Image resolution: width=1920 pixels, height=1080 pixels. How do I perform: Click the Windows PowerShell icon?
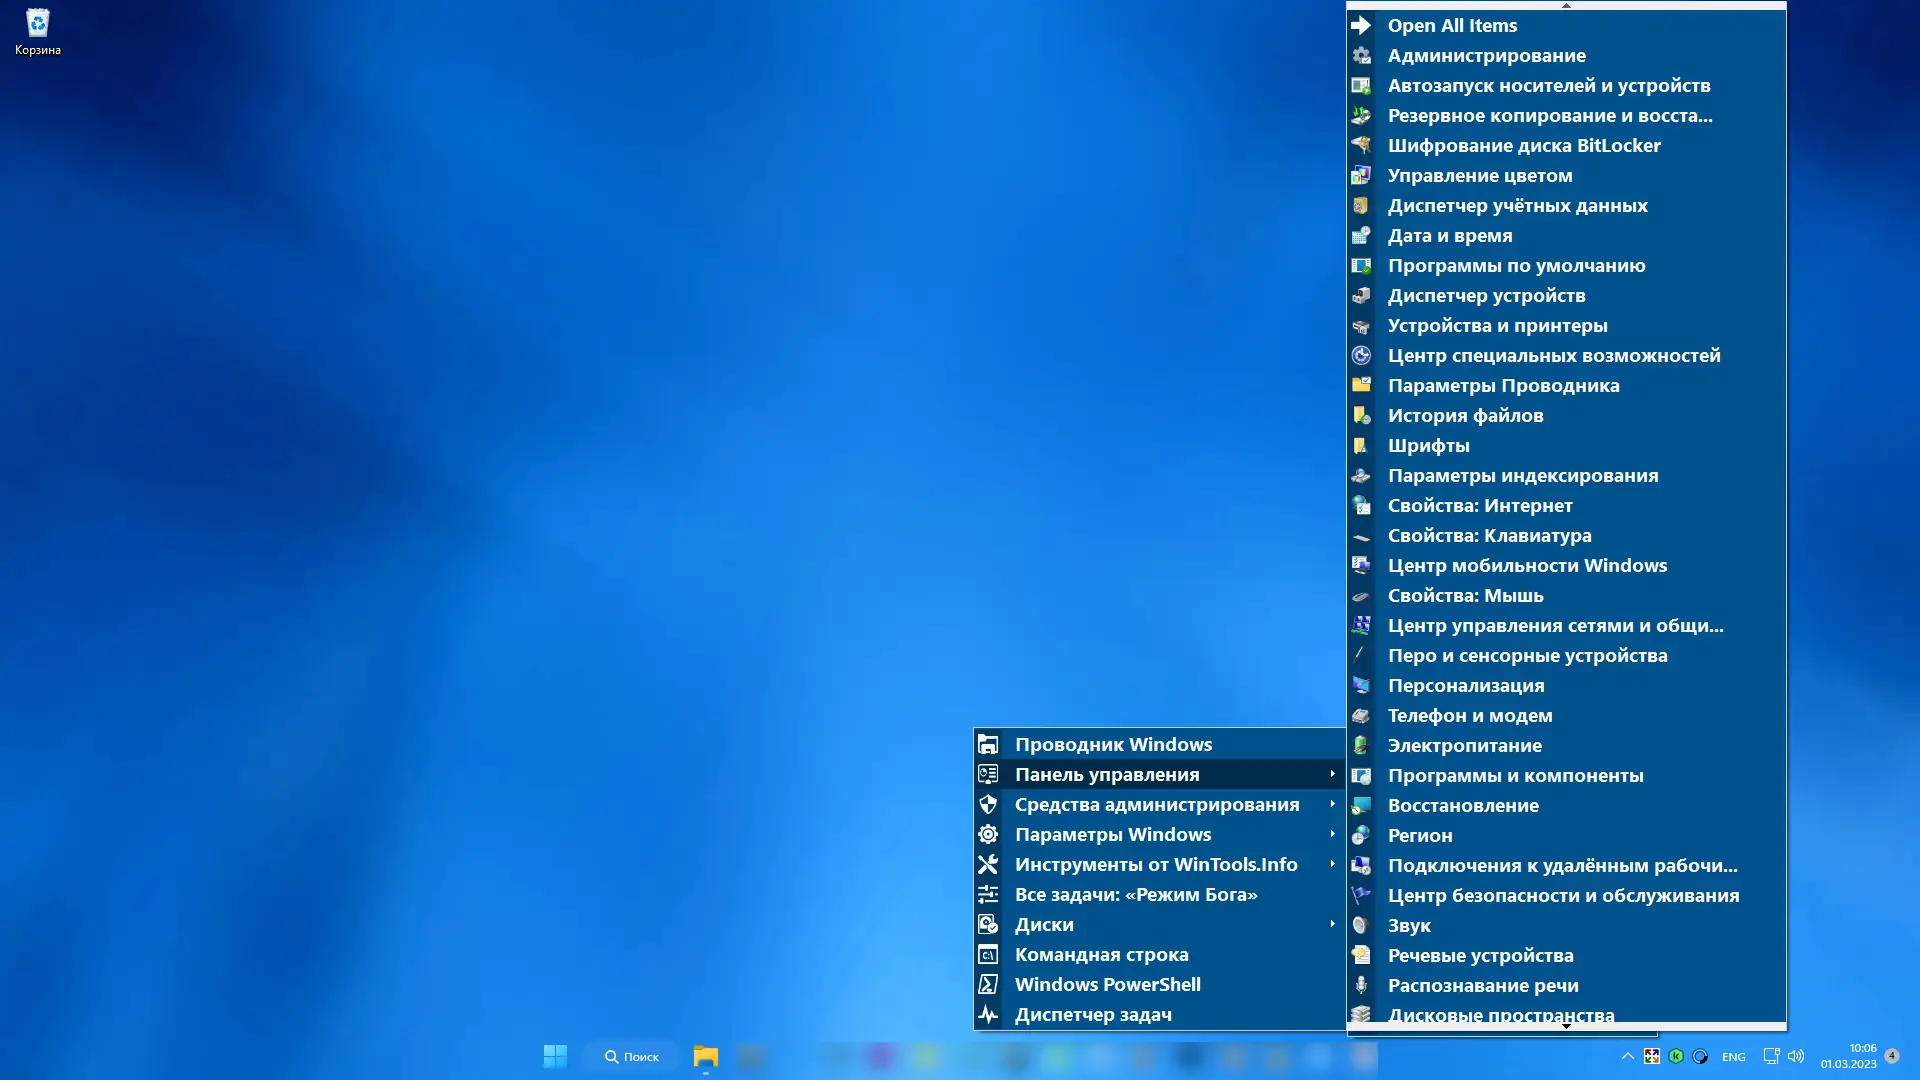pyautogui.click(x=988, y=984)
